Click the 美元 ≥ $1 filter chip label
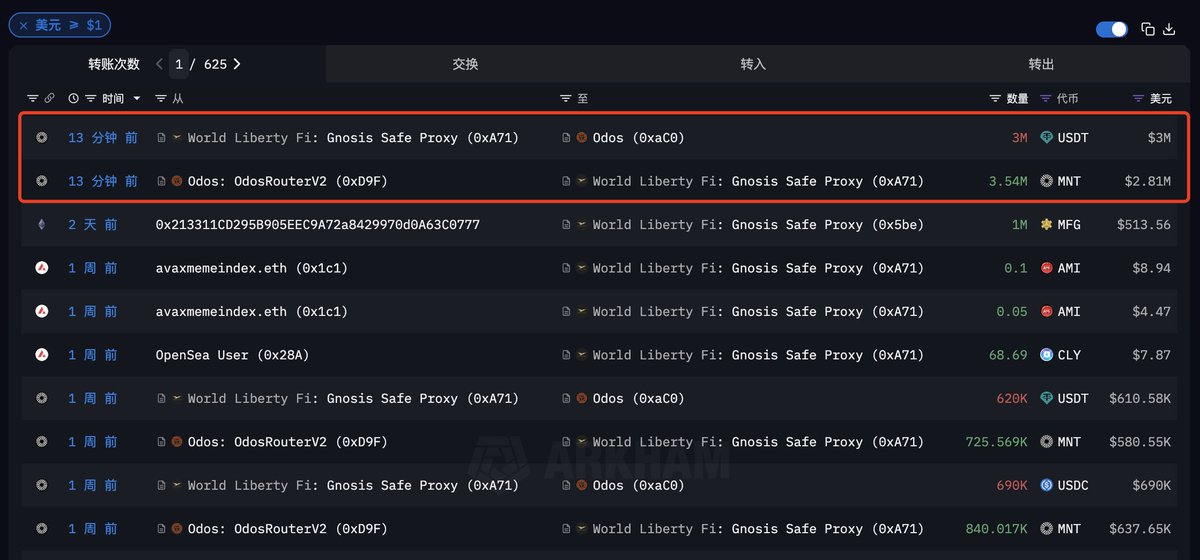The image size is (1200, 560). 68,25
